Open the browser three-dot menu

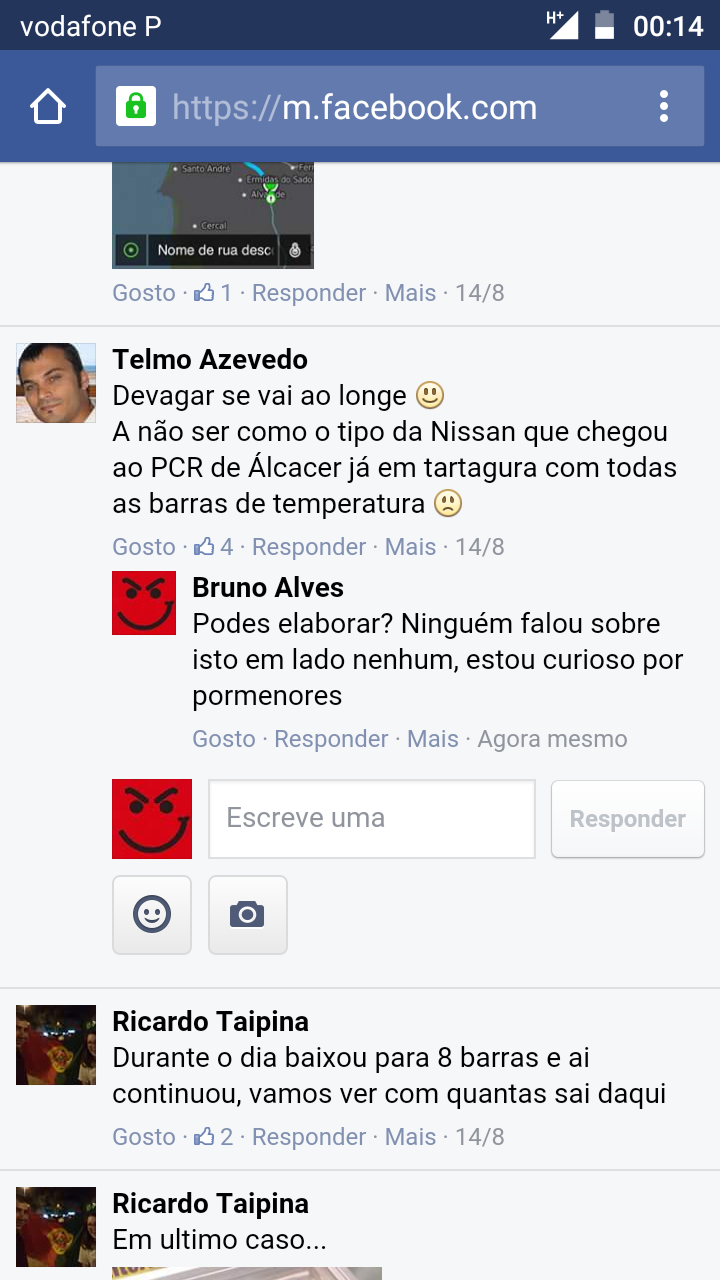(664, 107)
